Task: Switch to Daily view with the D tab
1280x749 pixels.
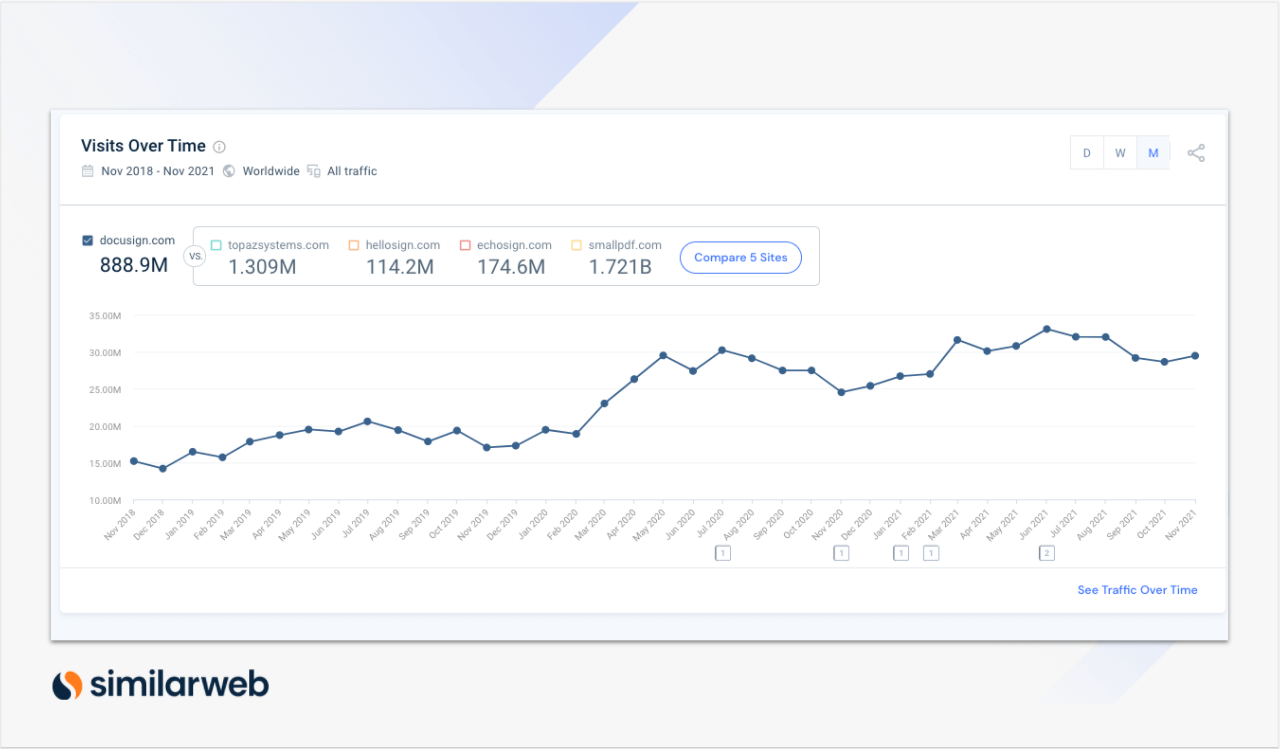Action: coord(1086,152)
